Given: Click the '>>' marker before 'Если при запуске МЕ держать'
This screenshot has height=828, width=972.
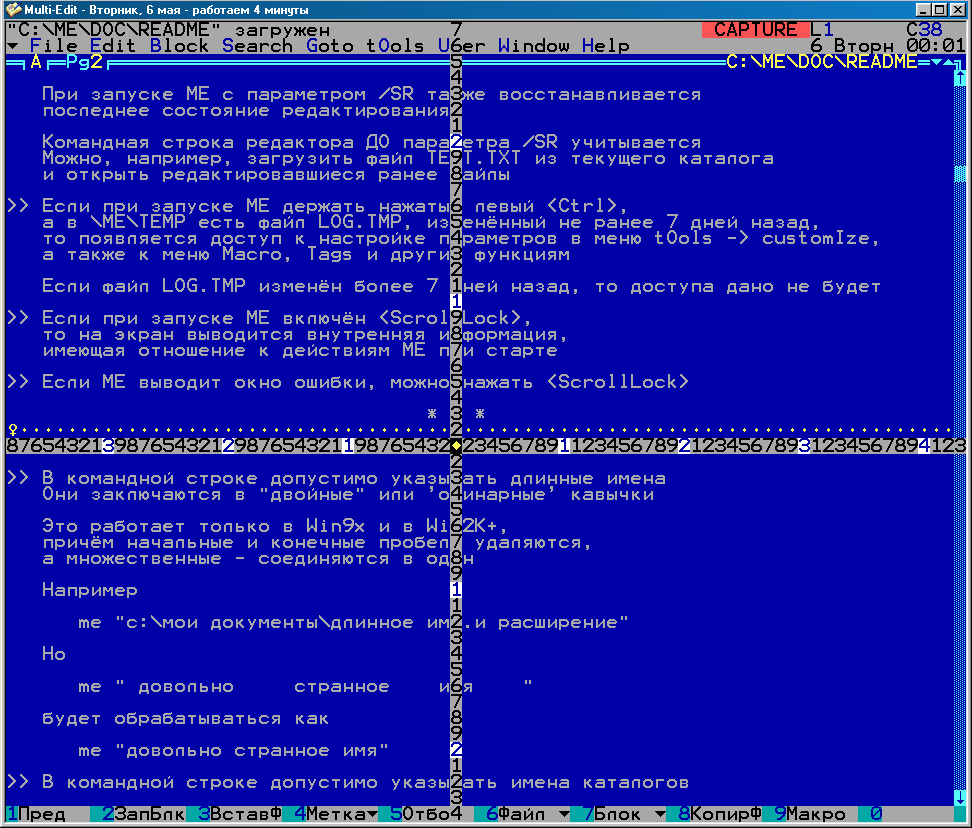Looking at the screenshot, I should coord(18,206).
